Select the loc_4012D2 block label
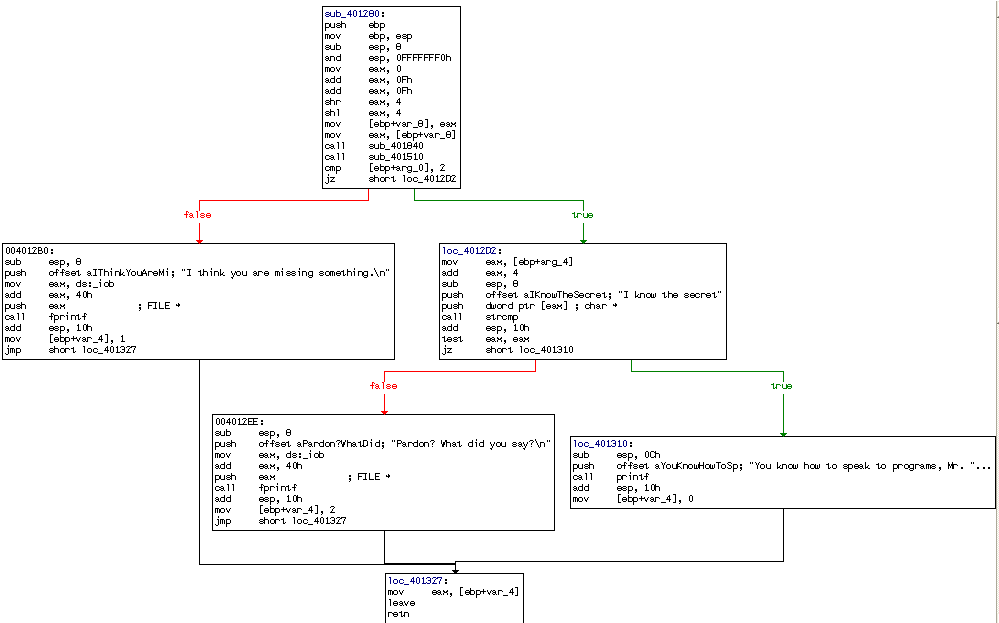 [472, 251]
